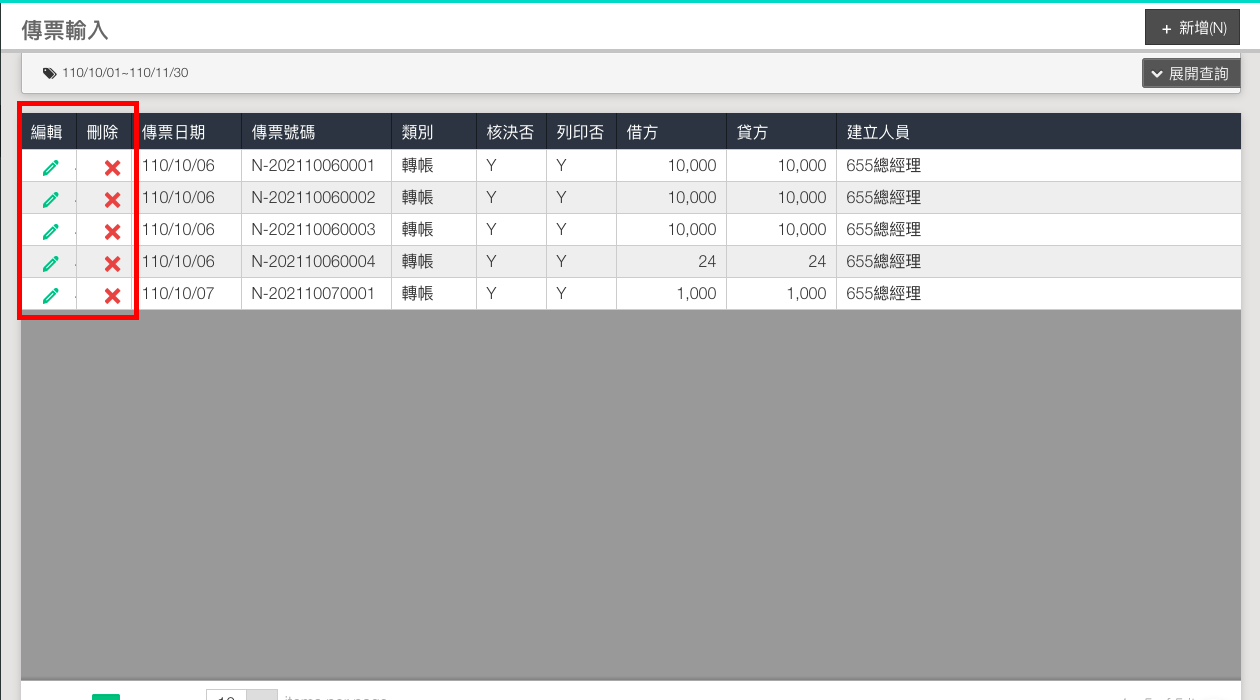Image resolution: width=1260 pixels, height=700 pixels.
Task: Open voucher N-202110060003 via its edit pencil
Action: (x=50, y=231)
